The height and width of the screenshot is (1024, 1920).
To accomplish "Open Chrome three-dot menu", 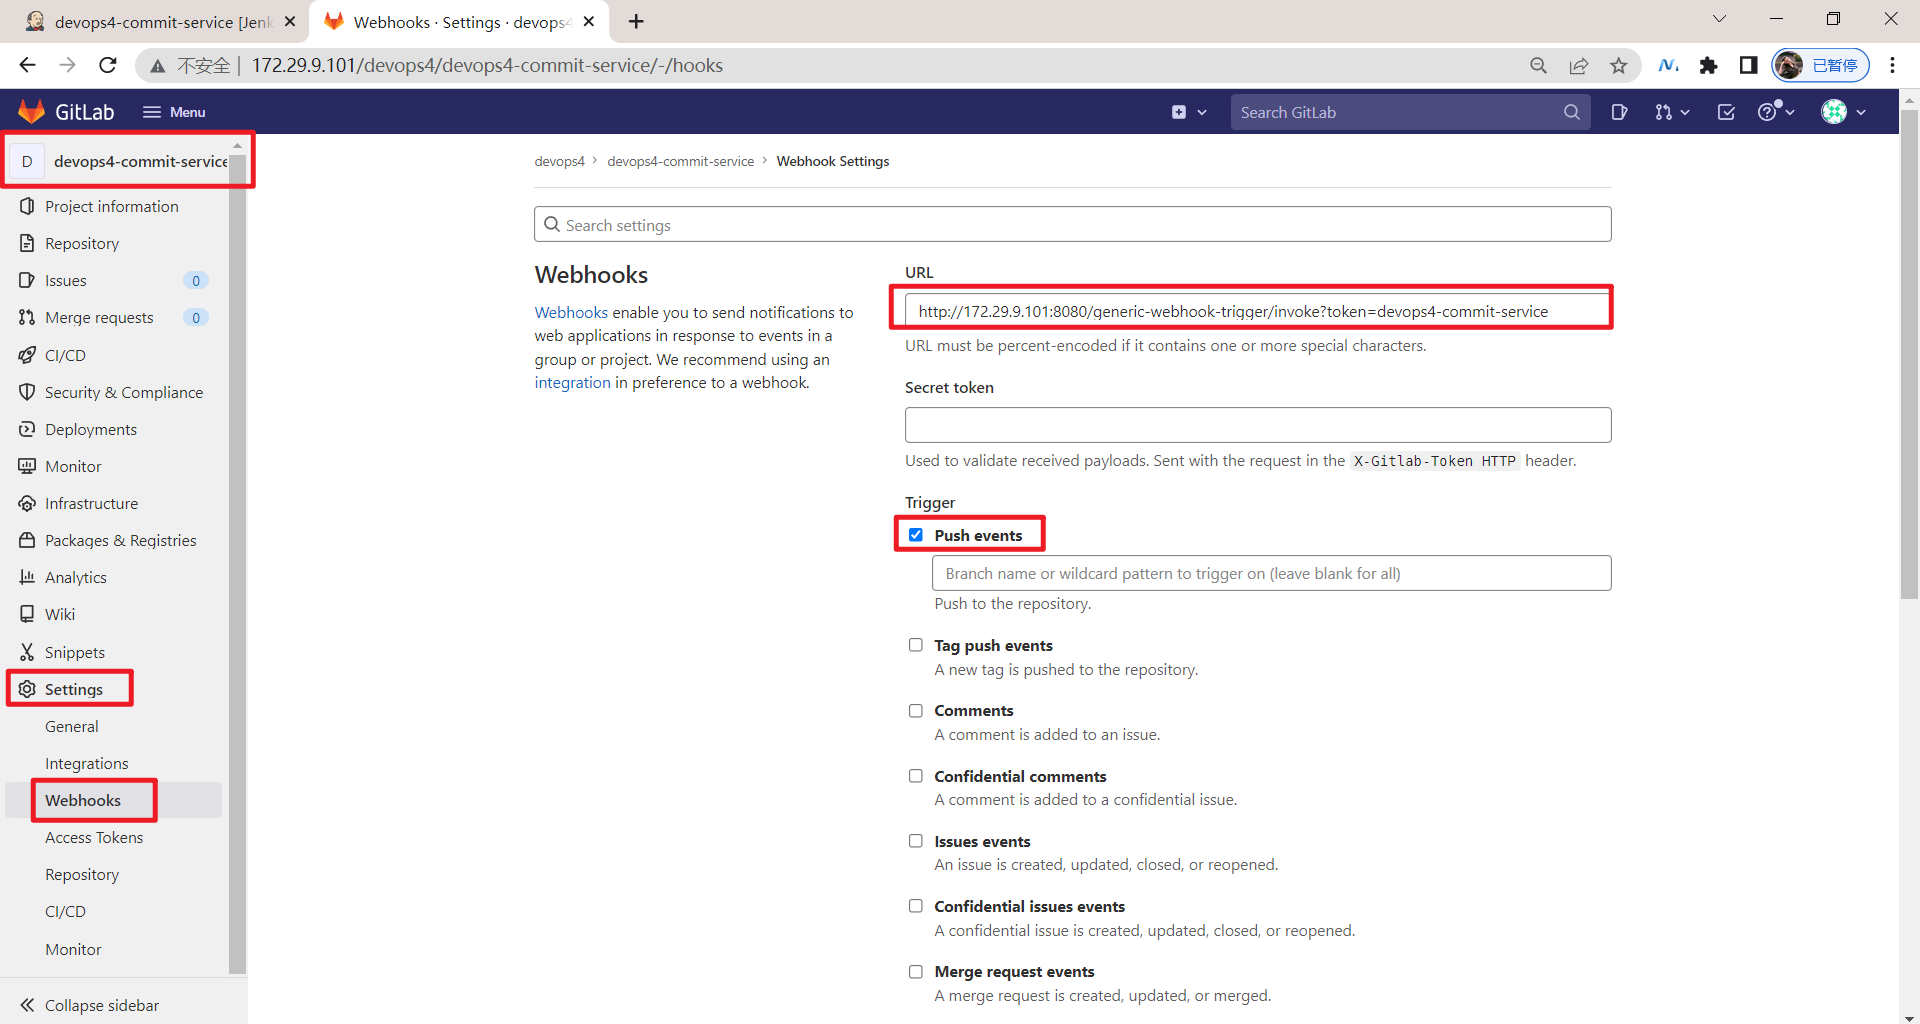I will pyautogui.click(x=1892, y=65).
